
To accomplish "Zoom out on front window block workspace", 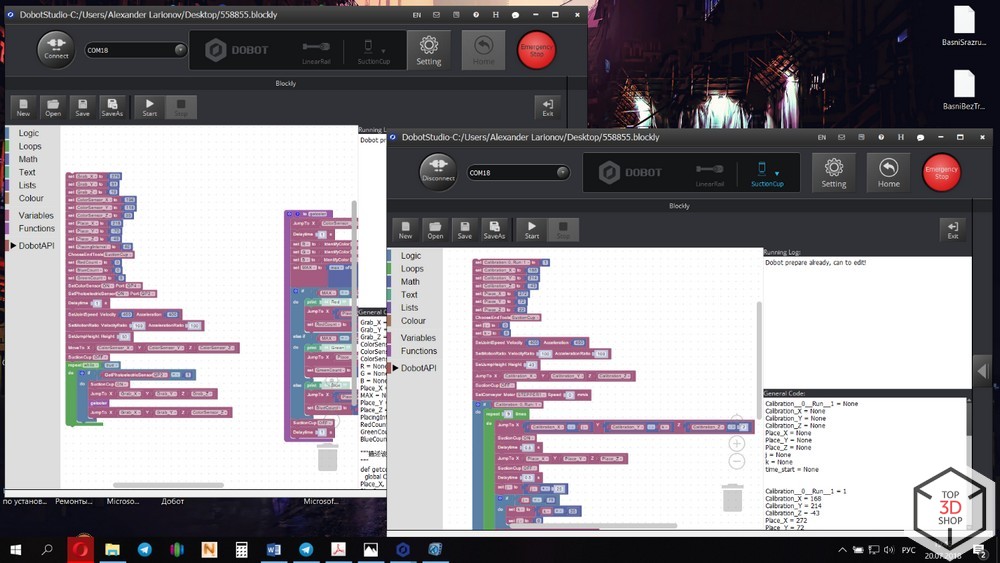I will pos(737,462).
